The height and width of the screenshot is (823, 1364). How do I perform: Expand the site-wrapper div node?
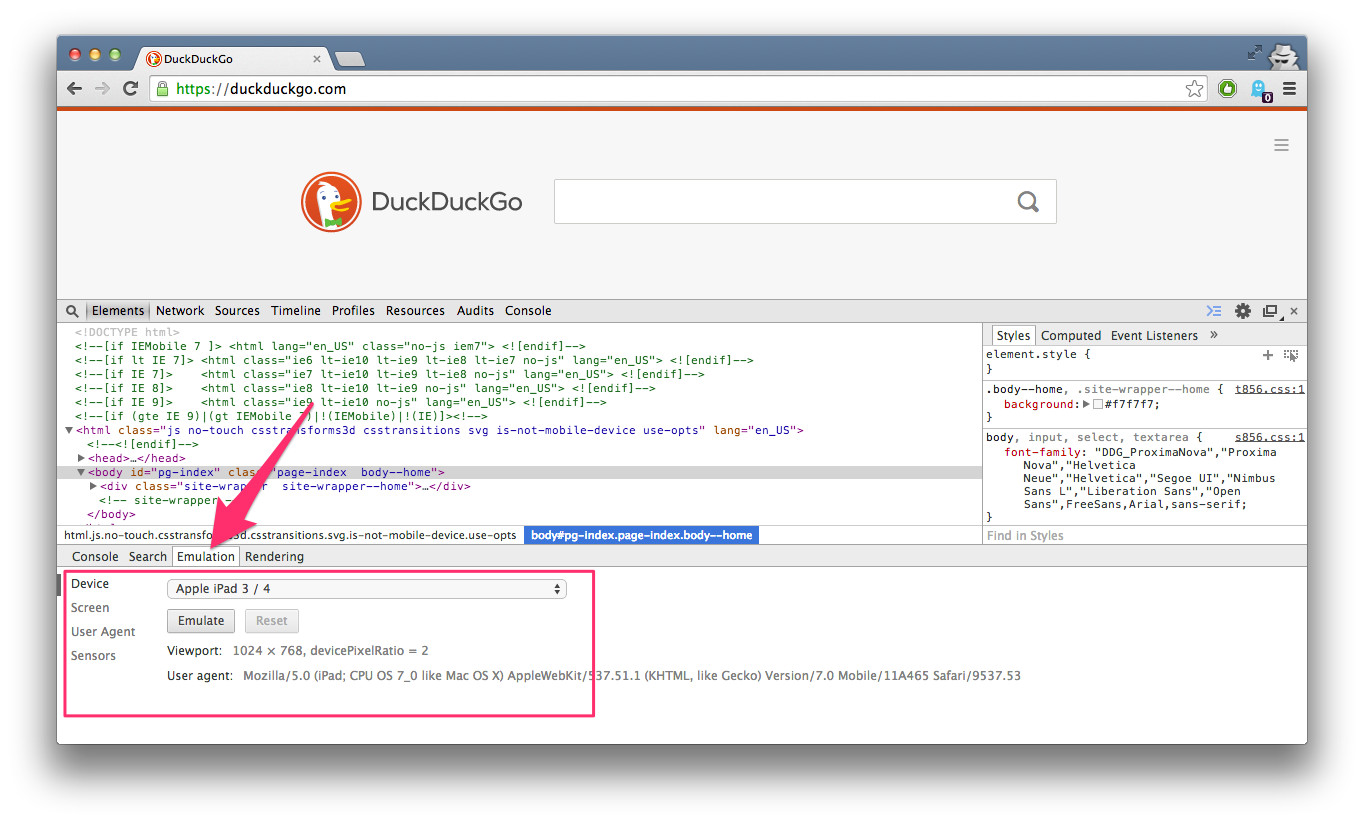93,486
